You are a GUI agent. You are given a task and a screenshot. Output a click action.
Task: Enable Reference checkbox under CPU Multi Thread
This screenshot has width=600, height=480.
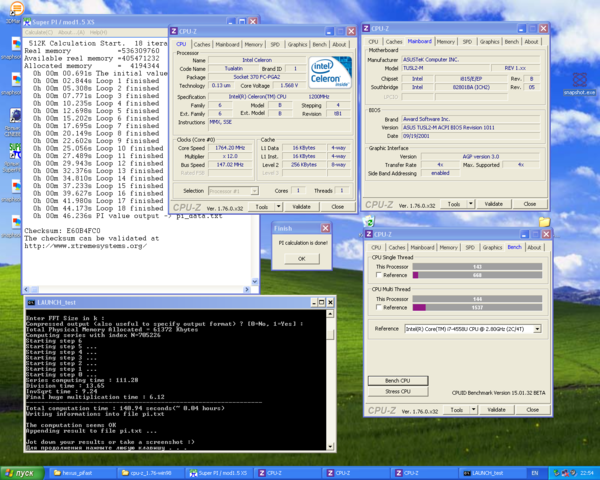(x=378, y=307)
